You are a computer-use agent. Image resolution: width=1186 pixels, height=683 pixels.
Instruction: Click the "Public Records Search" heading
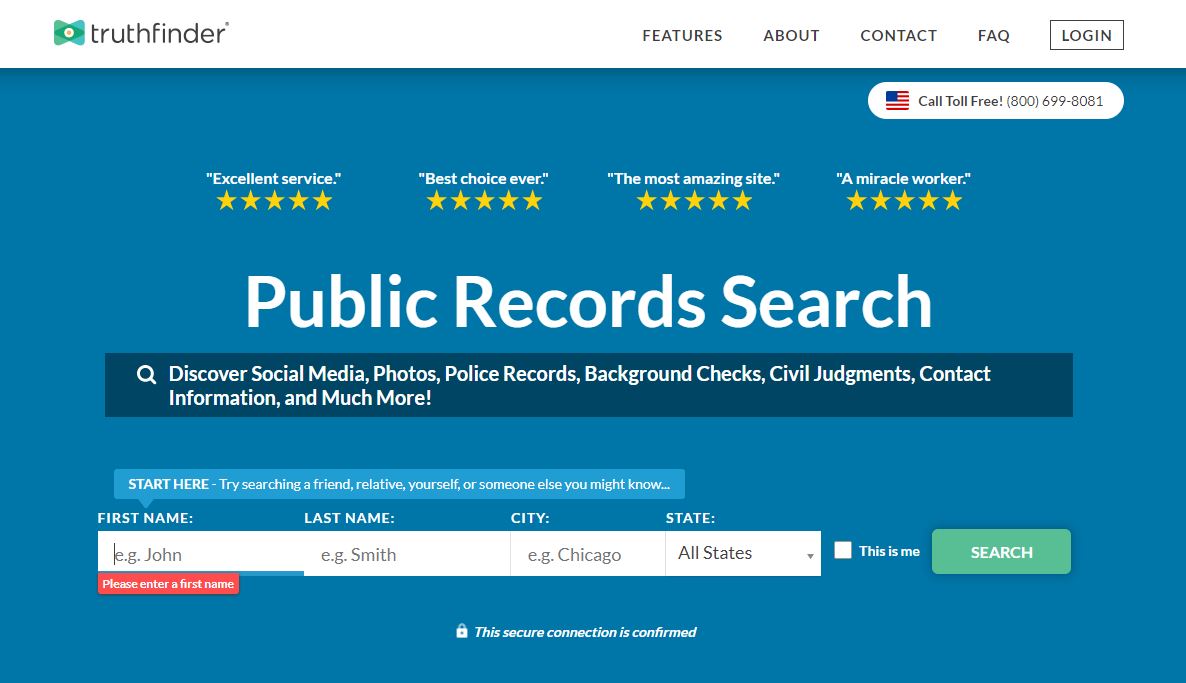[588, 302]
